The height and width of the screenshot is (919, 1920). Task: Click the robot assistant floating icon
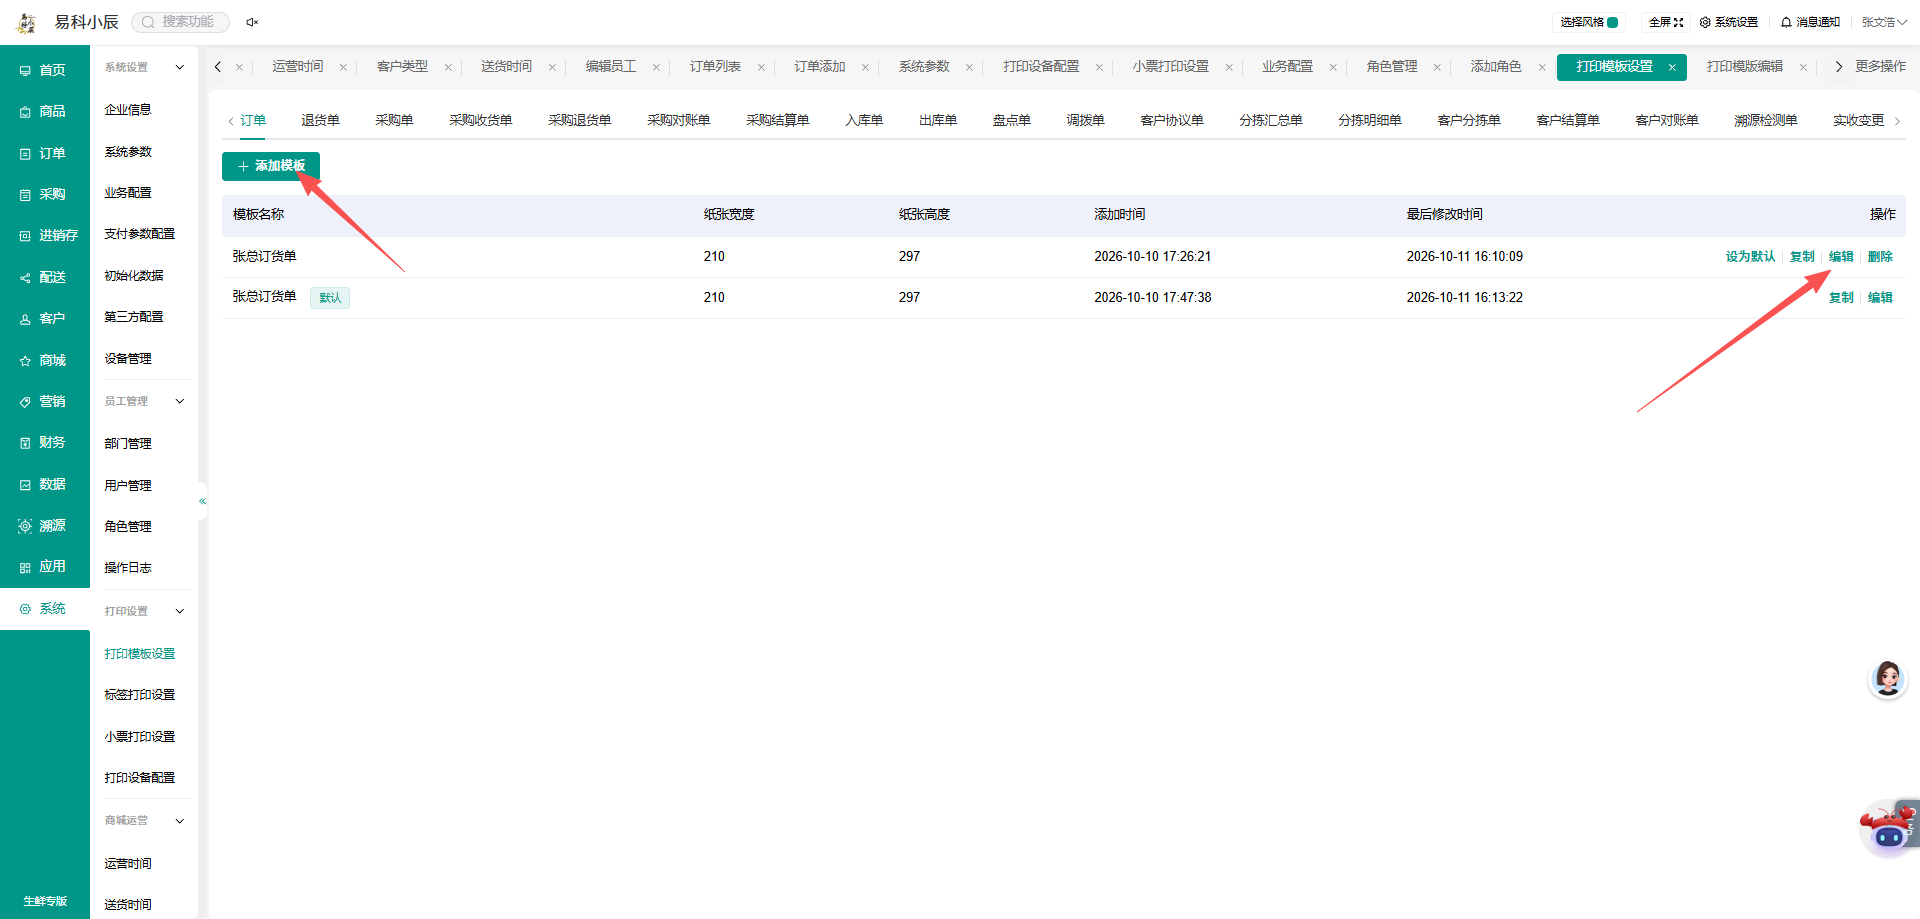[1888, 828]
